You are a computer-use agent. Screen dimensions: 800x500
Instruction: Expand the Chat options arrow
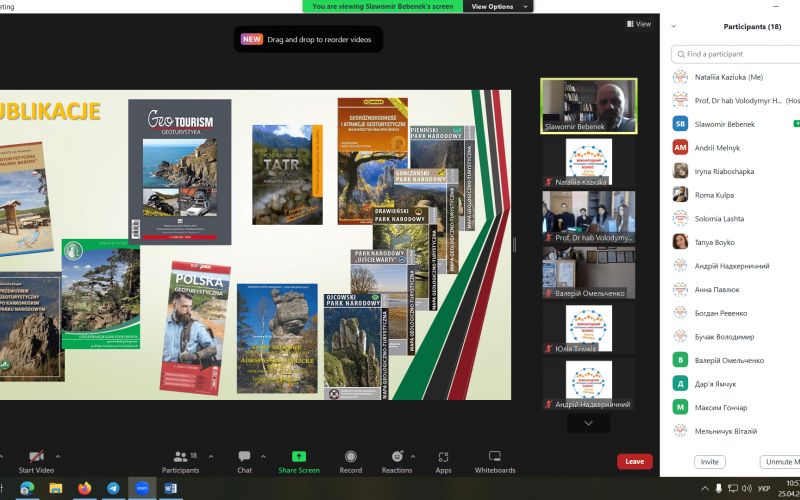263,457
